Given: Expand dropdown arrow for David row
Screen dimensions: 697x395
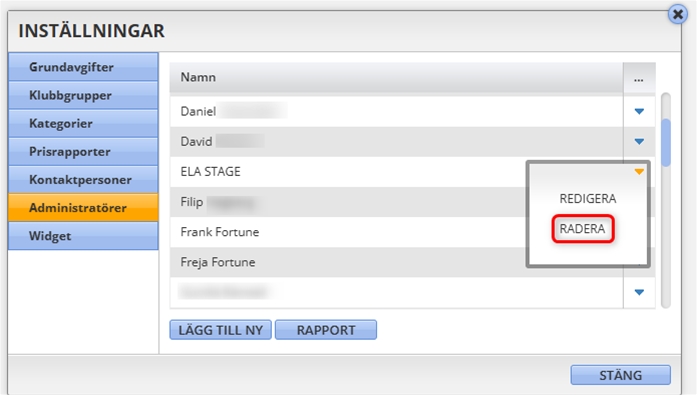Looking at the screenshot, I should [x=639, y=142].
